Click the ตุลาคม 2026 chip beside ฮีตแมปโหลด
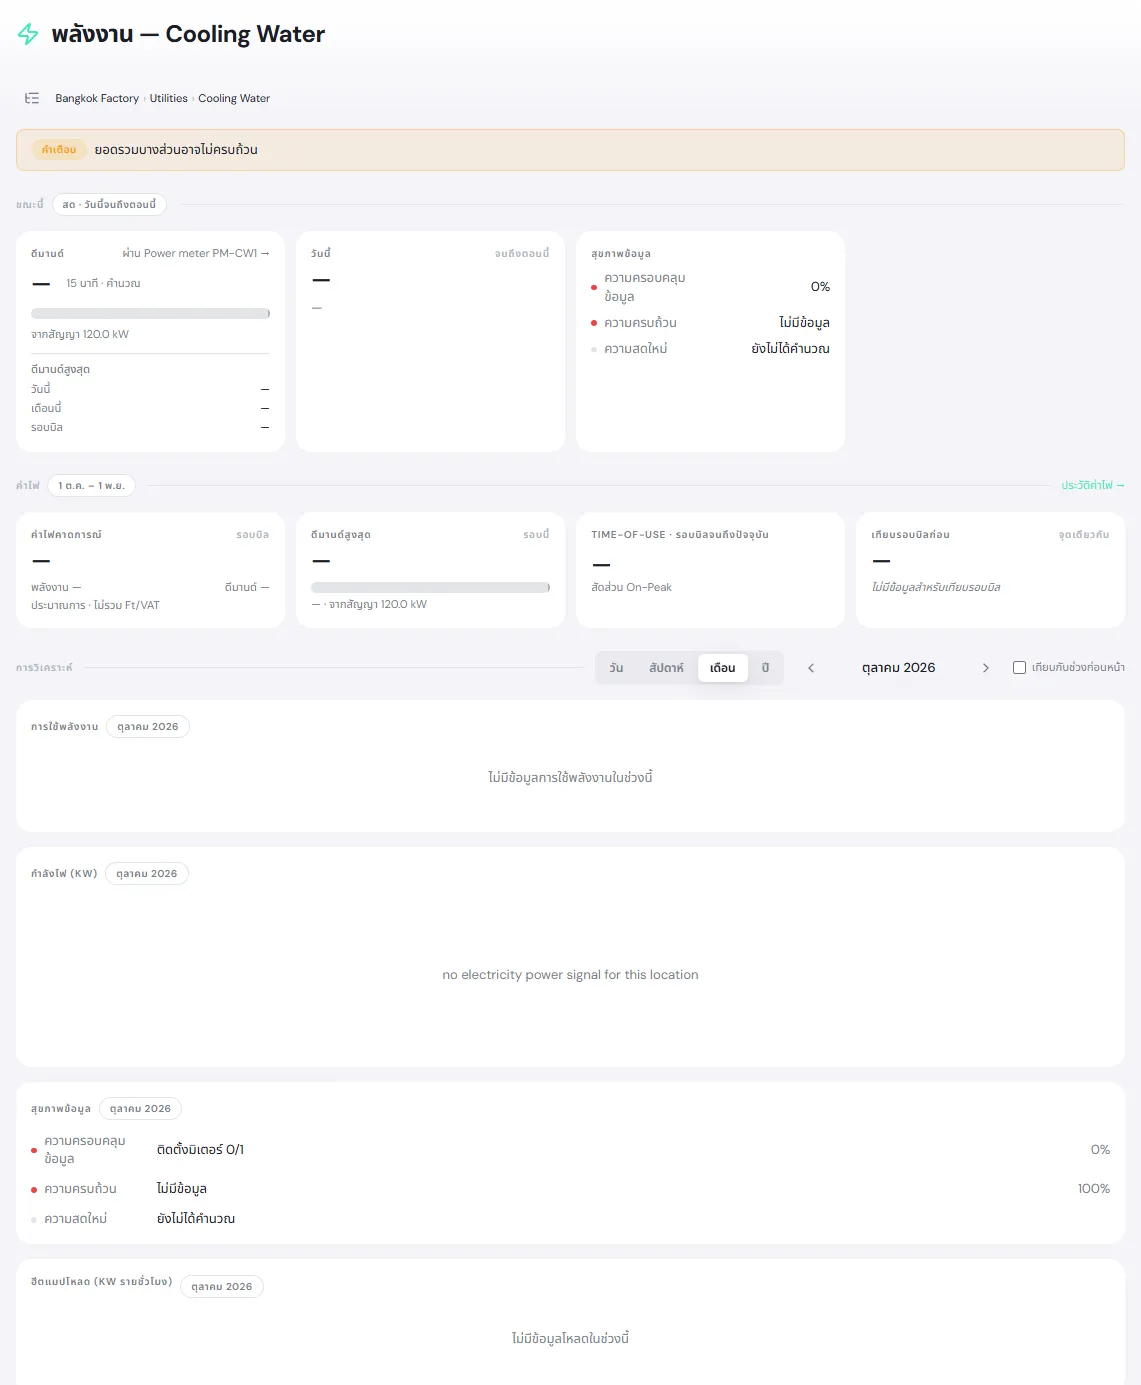Screen dimensions: 1141x1385 tap(222, 1287)
